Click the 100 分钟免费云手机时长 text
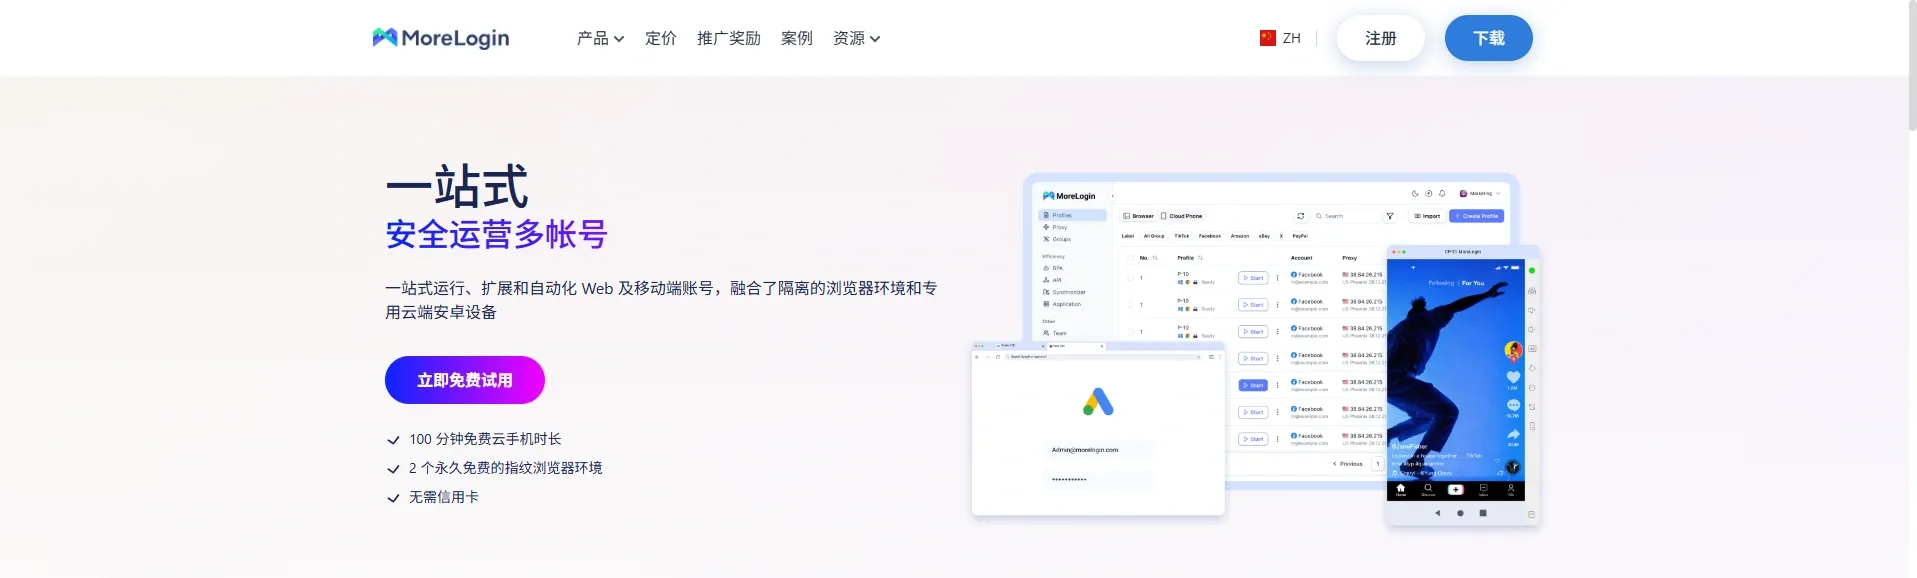This screenshot has height=578, width=1917. click(x=485, y=439)
